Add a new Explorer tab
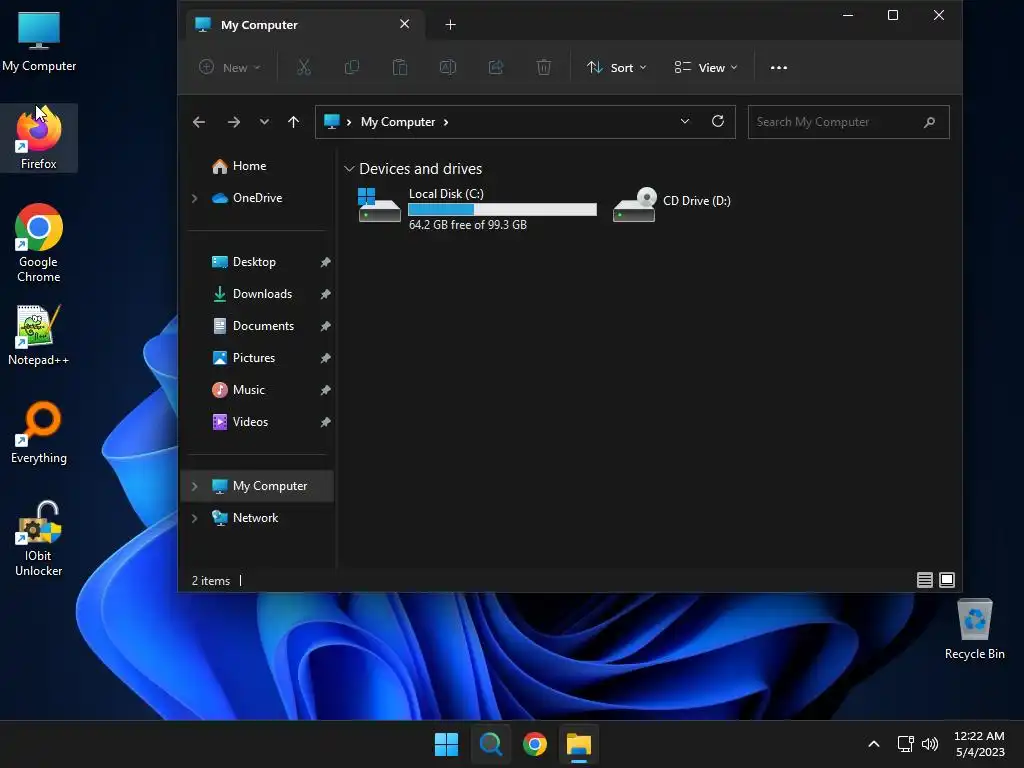This screenshot has width=1024, height=768. 450,25
